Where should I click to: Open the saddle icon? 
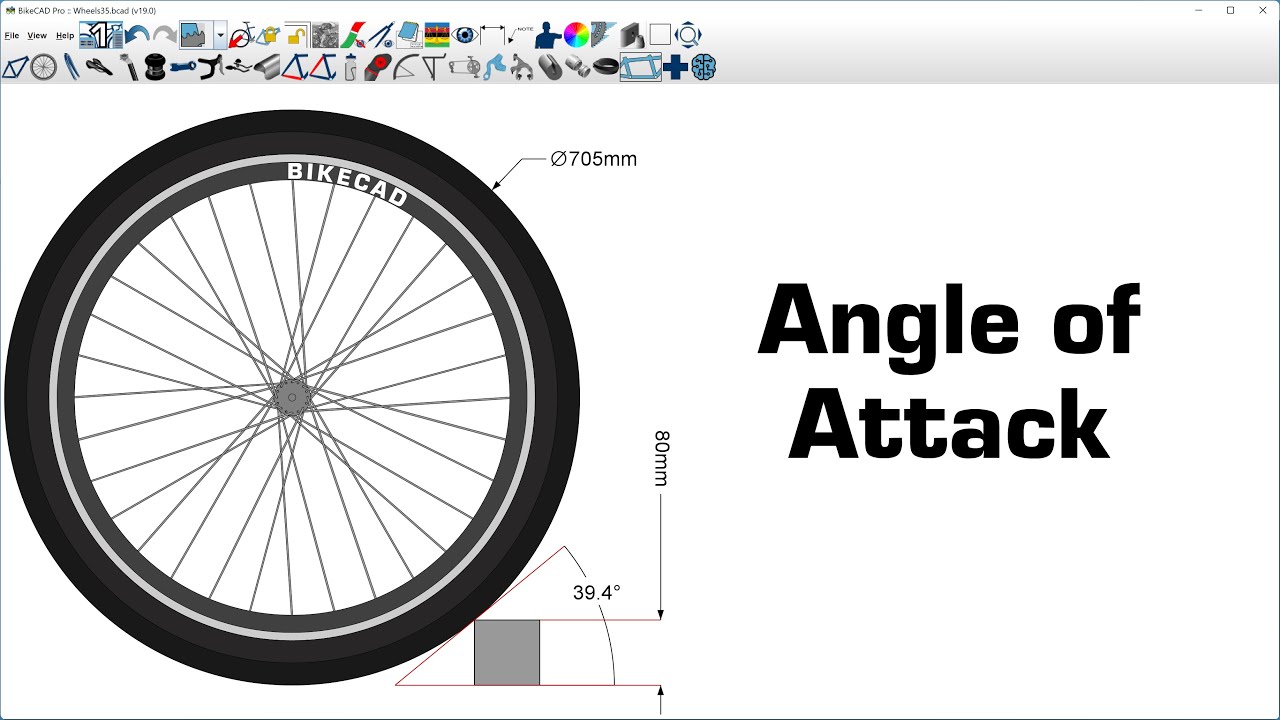coord(99,67)
